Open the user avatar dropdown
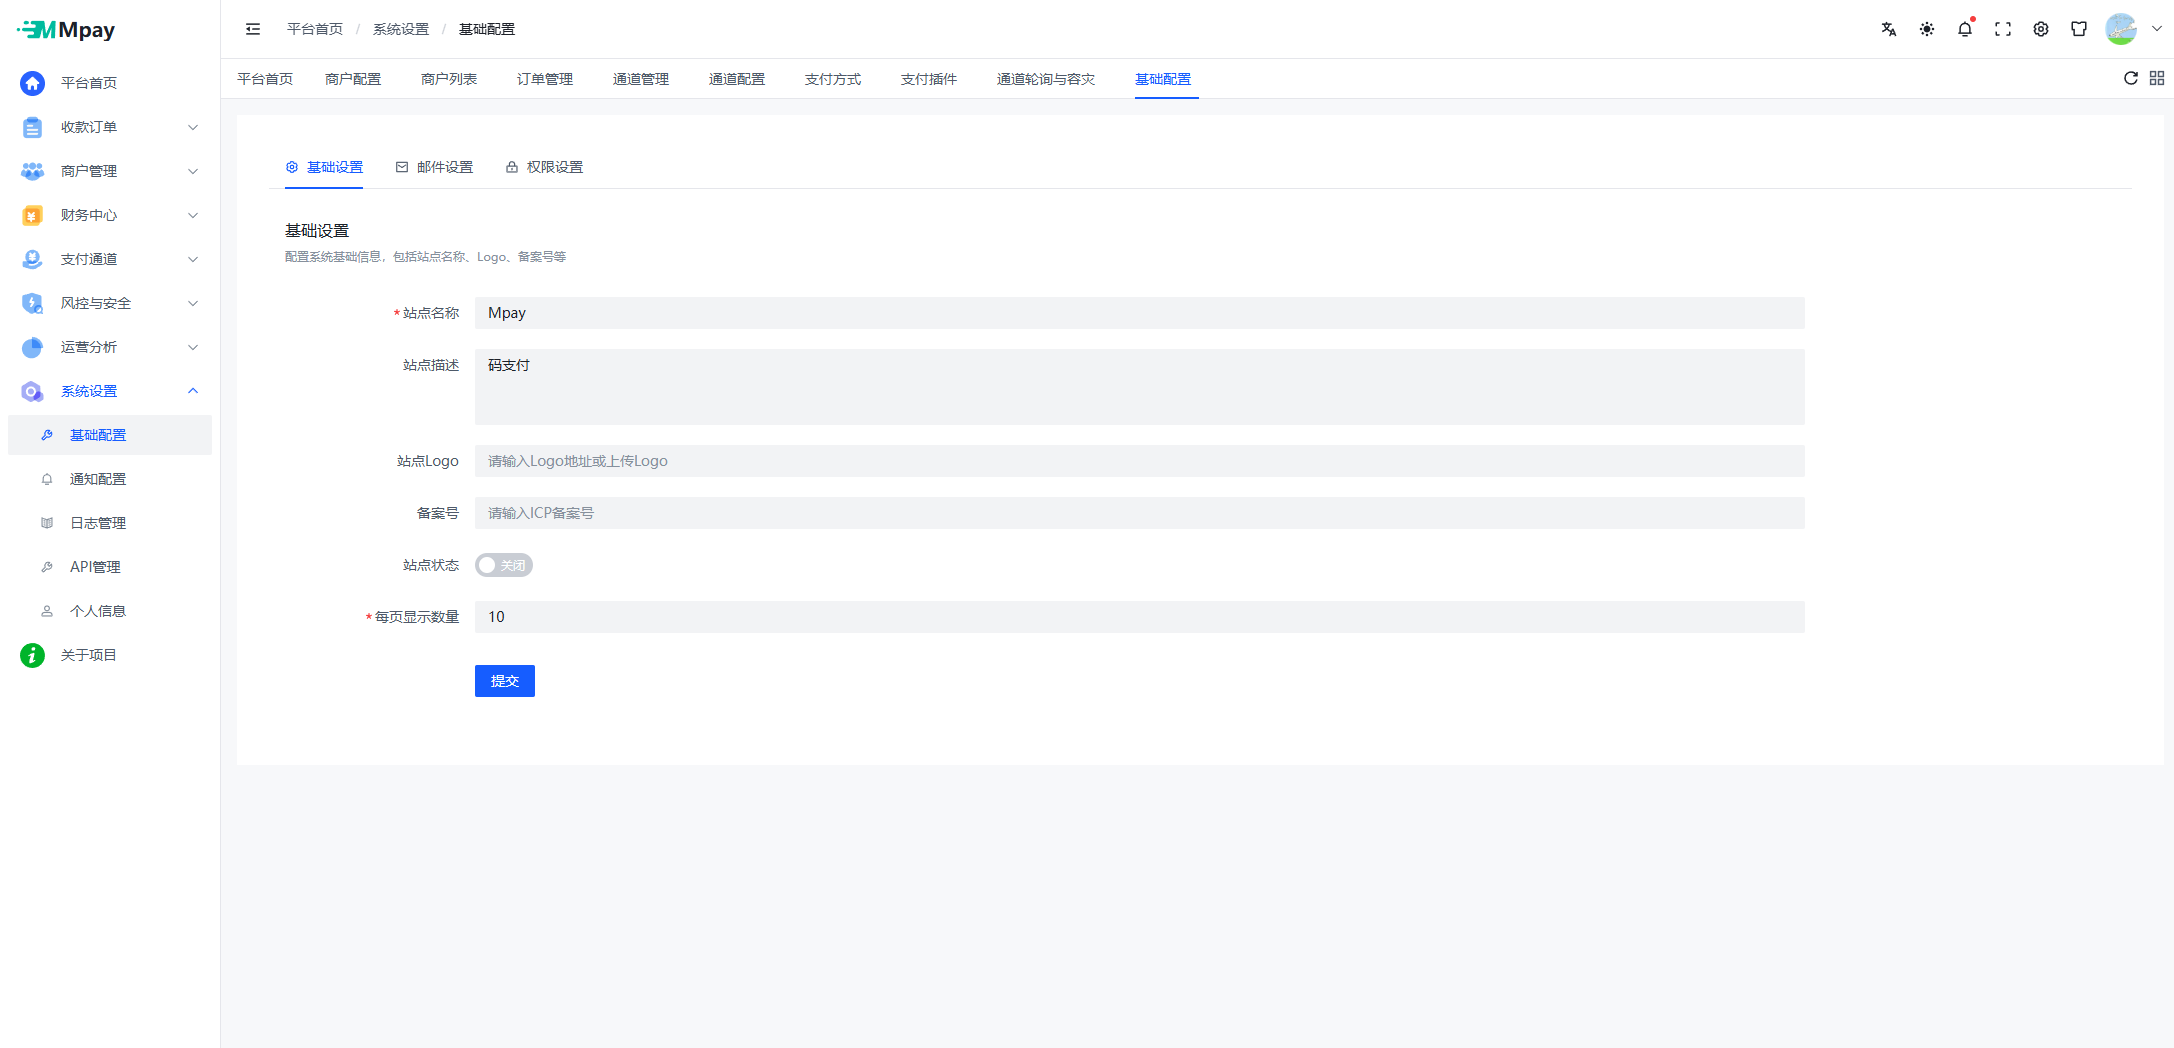2174x1048 pixels. pyautogui.click(x=2132, y=29)
